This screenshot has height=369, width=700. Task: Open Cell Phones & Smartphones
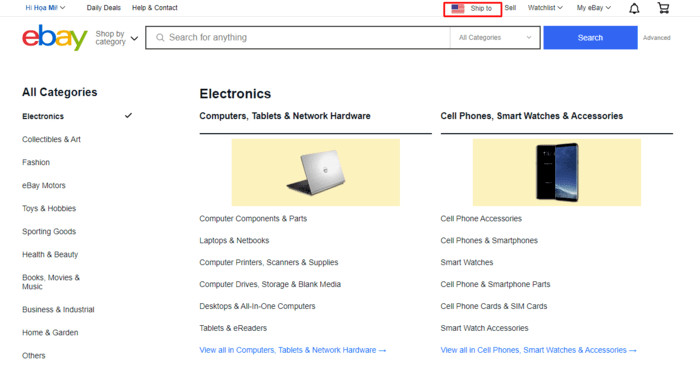(x=489, y=240)
